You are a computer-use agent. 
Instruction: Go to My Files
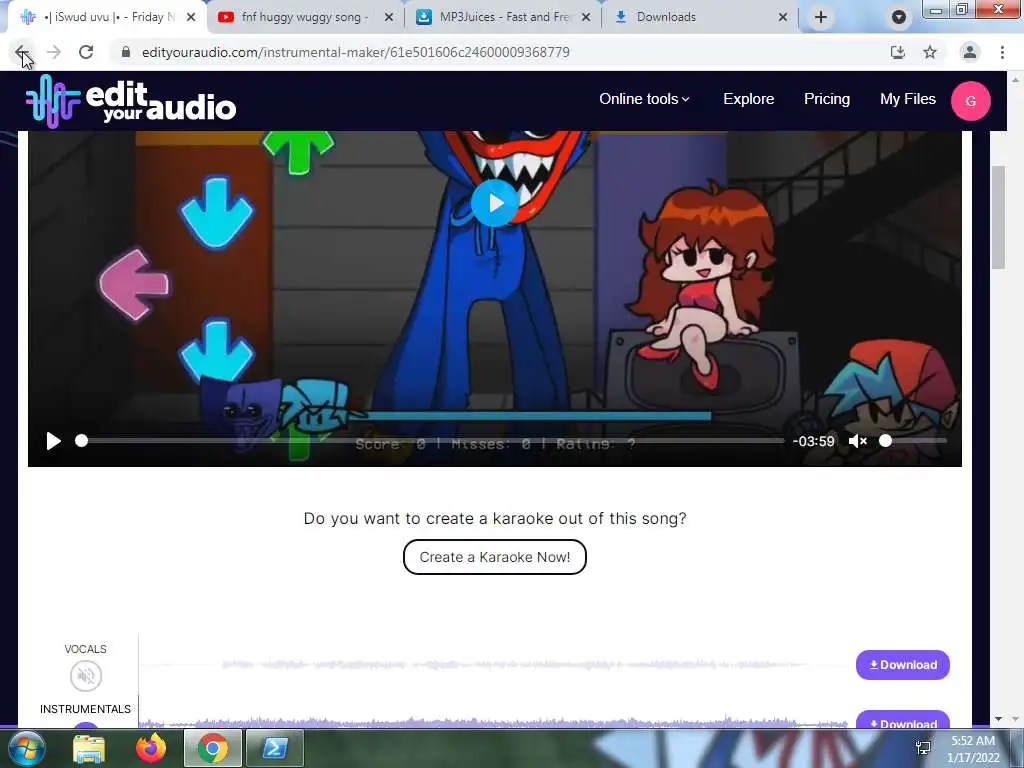pos(908,99)
